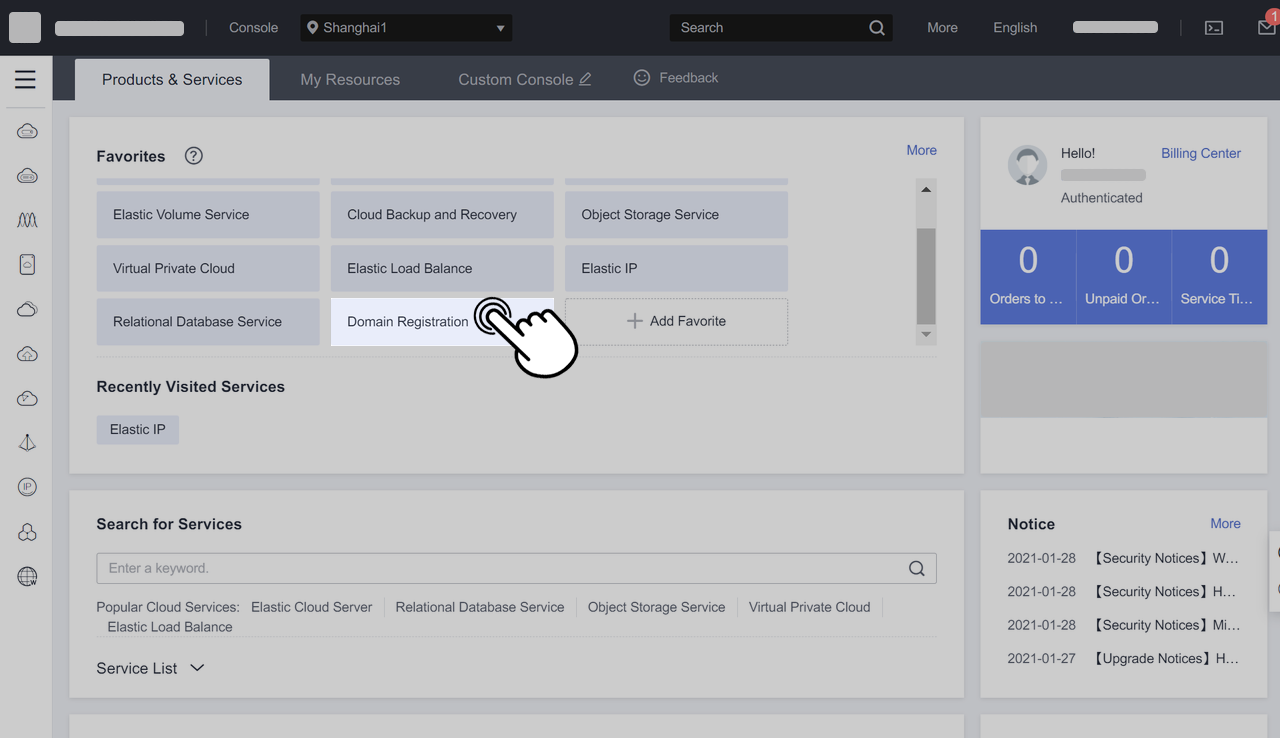Select the Elastic IP sidebar icon
Screen dimensions: 1280x738
26,486
